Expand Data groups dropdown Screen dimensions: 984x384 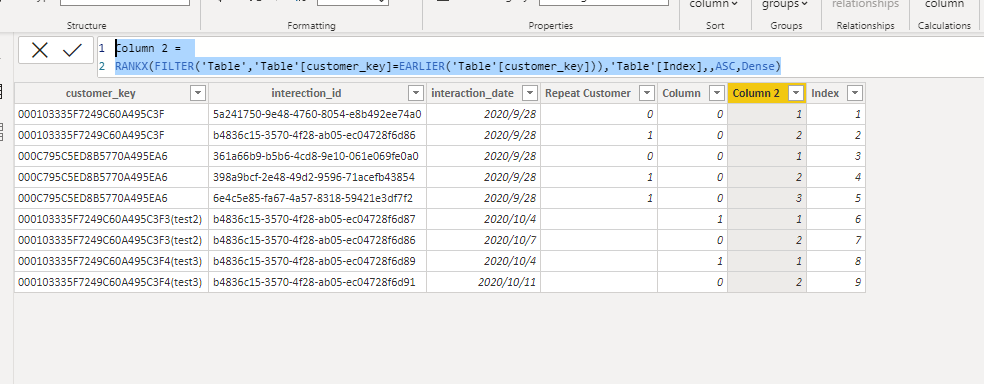point(784,5)
